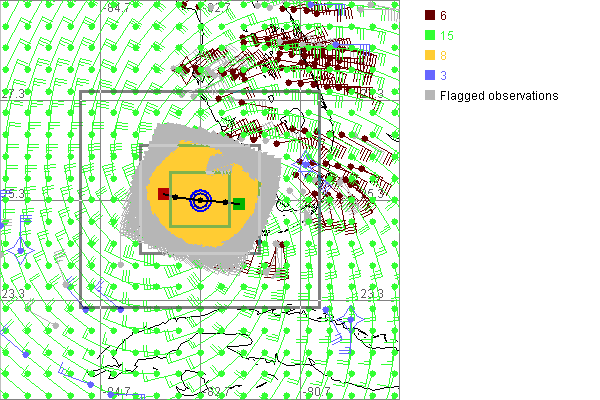
Task: Click the 23.3 latitude label at left
Action: click(x=12, y=294)
